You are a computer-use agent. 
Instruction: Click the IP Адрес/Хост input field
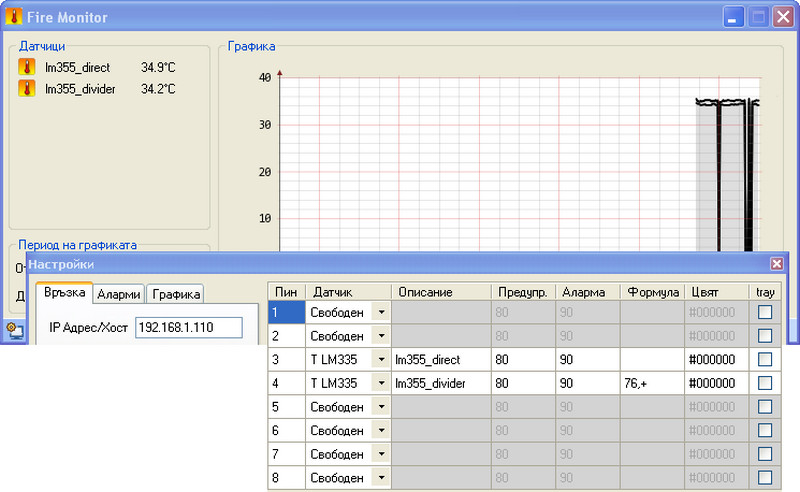tap(189, 328)
